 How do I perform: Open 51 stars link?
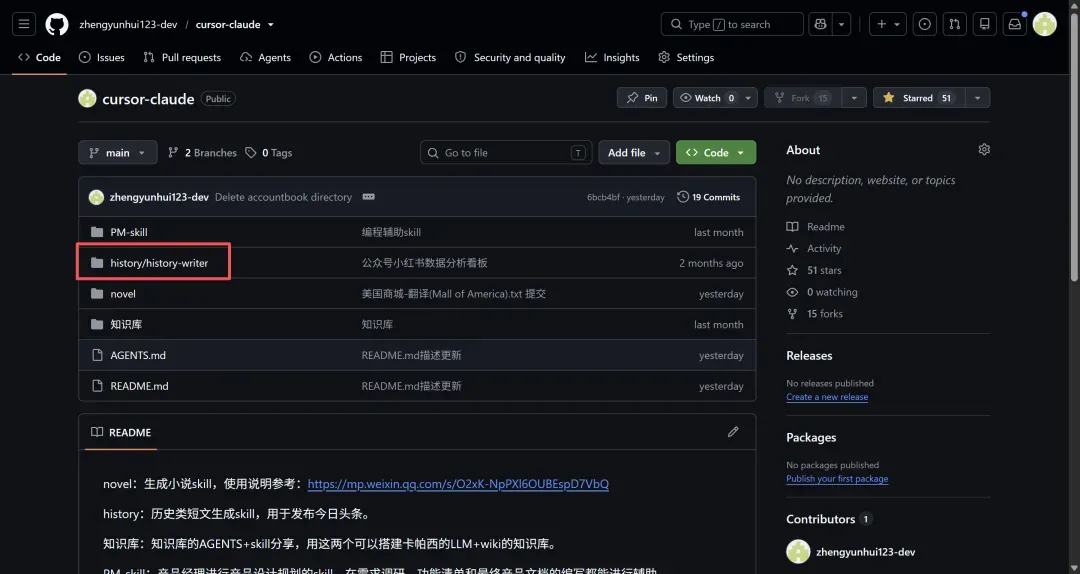pyautogui.click(x=814, y=270)
